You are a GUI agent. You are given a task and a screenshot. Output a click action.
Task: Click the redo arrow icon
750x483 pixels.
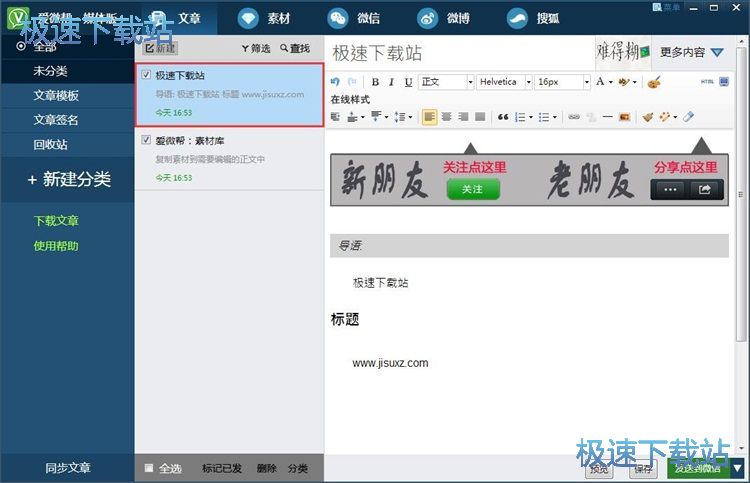[x=352, y=82]
